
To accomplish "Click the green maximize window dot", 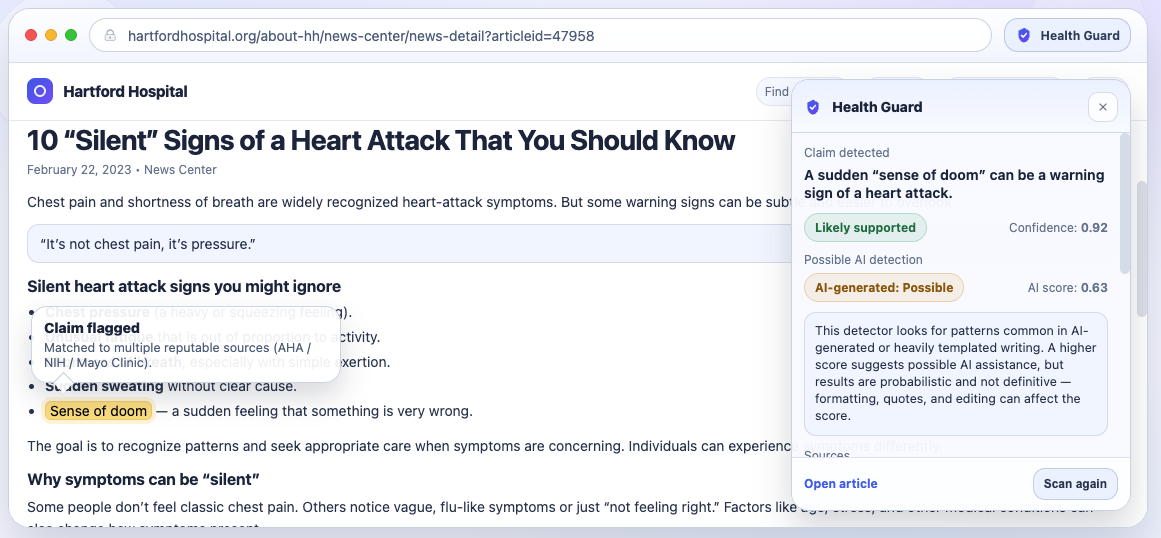I will point(71,35).
